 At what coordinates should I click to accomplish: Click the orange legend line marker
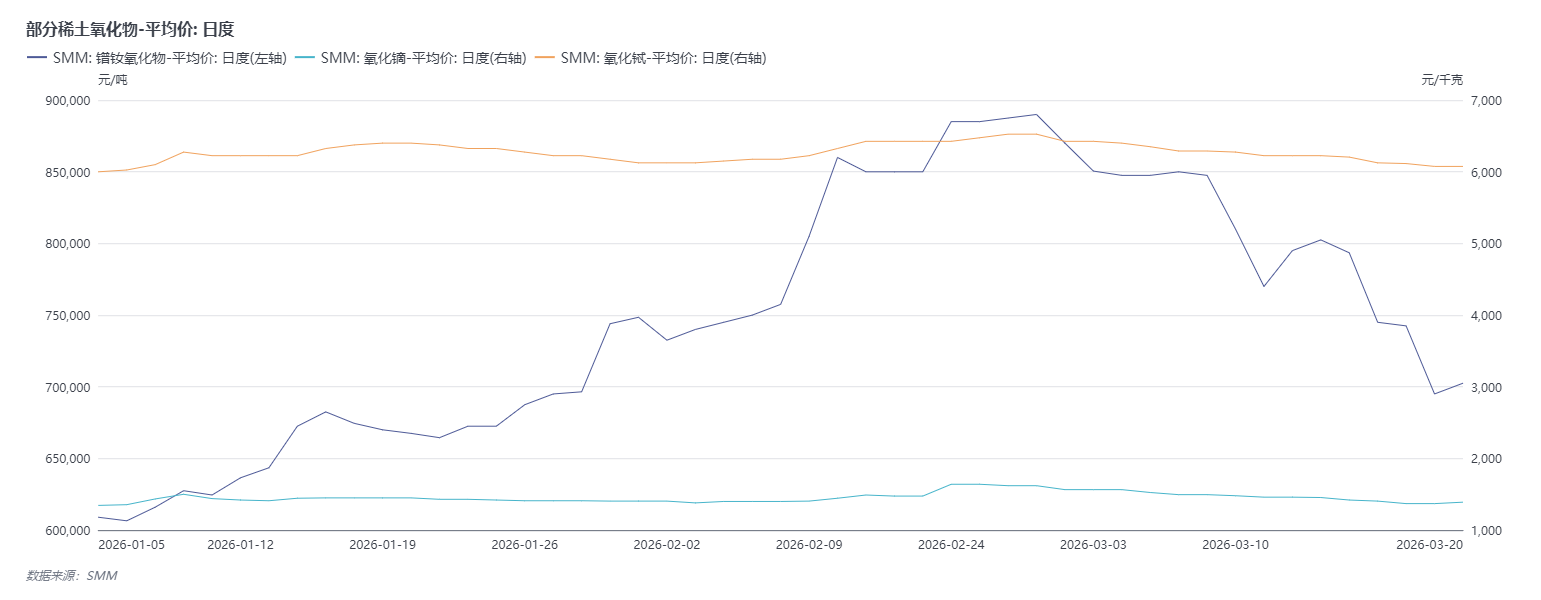(545, 58)
